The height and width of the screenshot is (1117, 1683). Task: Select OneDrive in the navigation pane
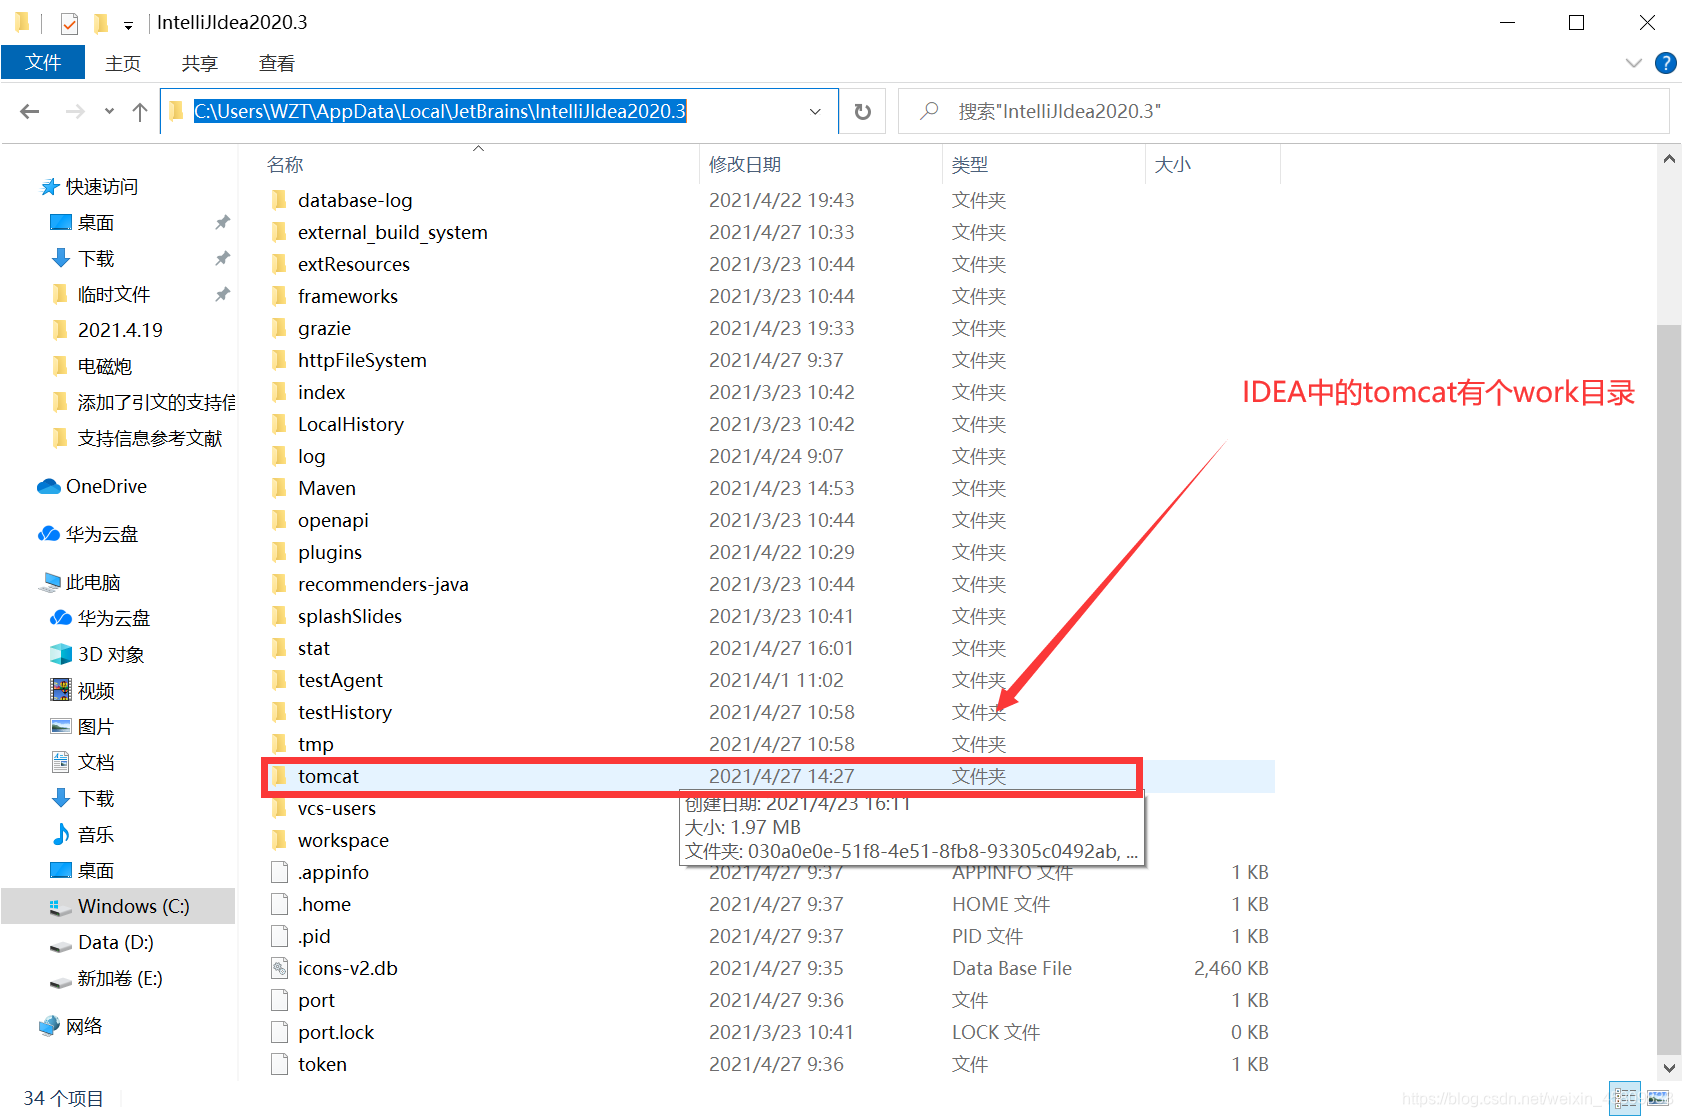[x=106, y=487]
